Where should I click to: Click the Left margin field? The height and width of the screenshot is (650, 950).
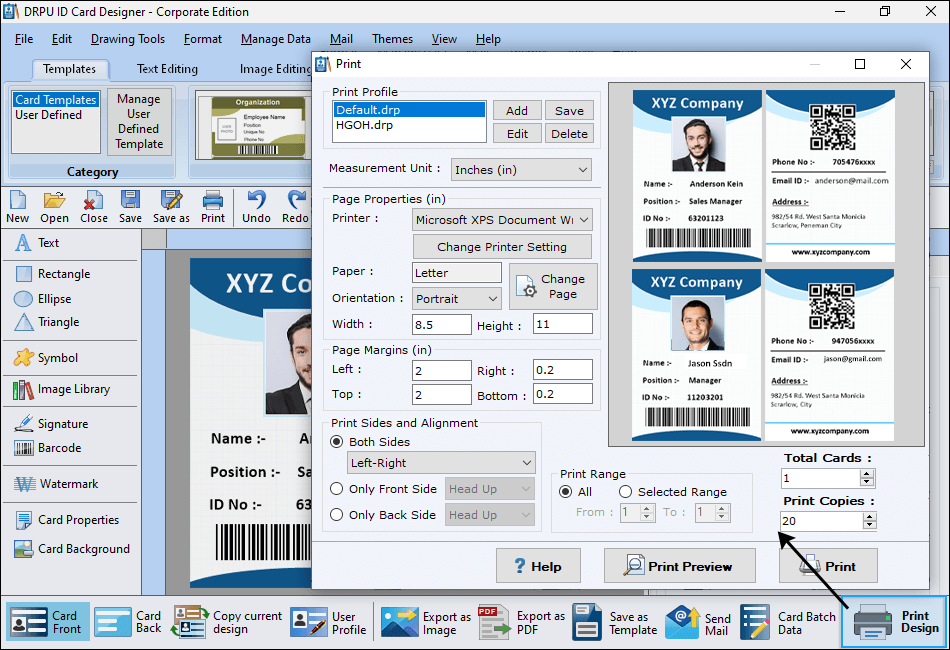[442, 371]
